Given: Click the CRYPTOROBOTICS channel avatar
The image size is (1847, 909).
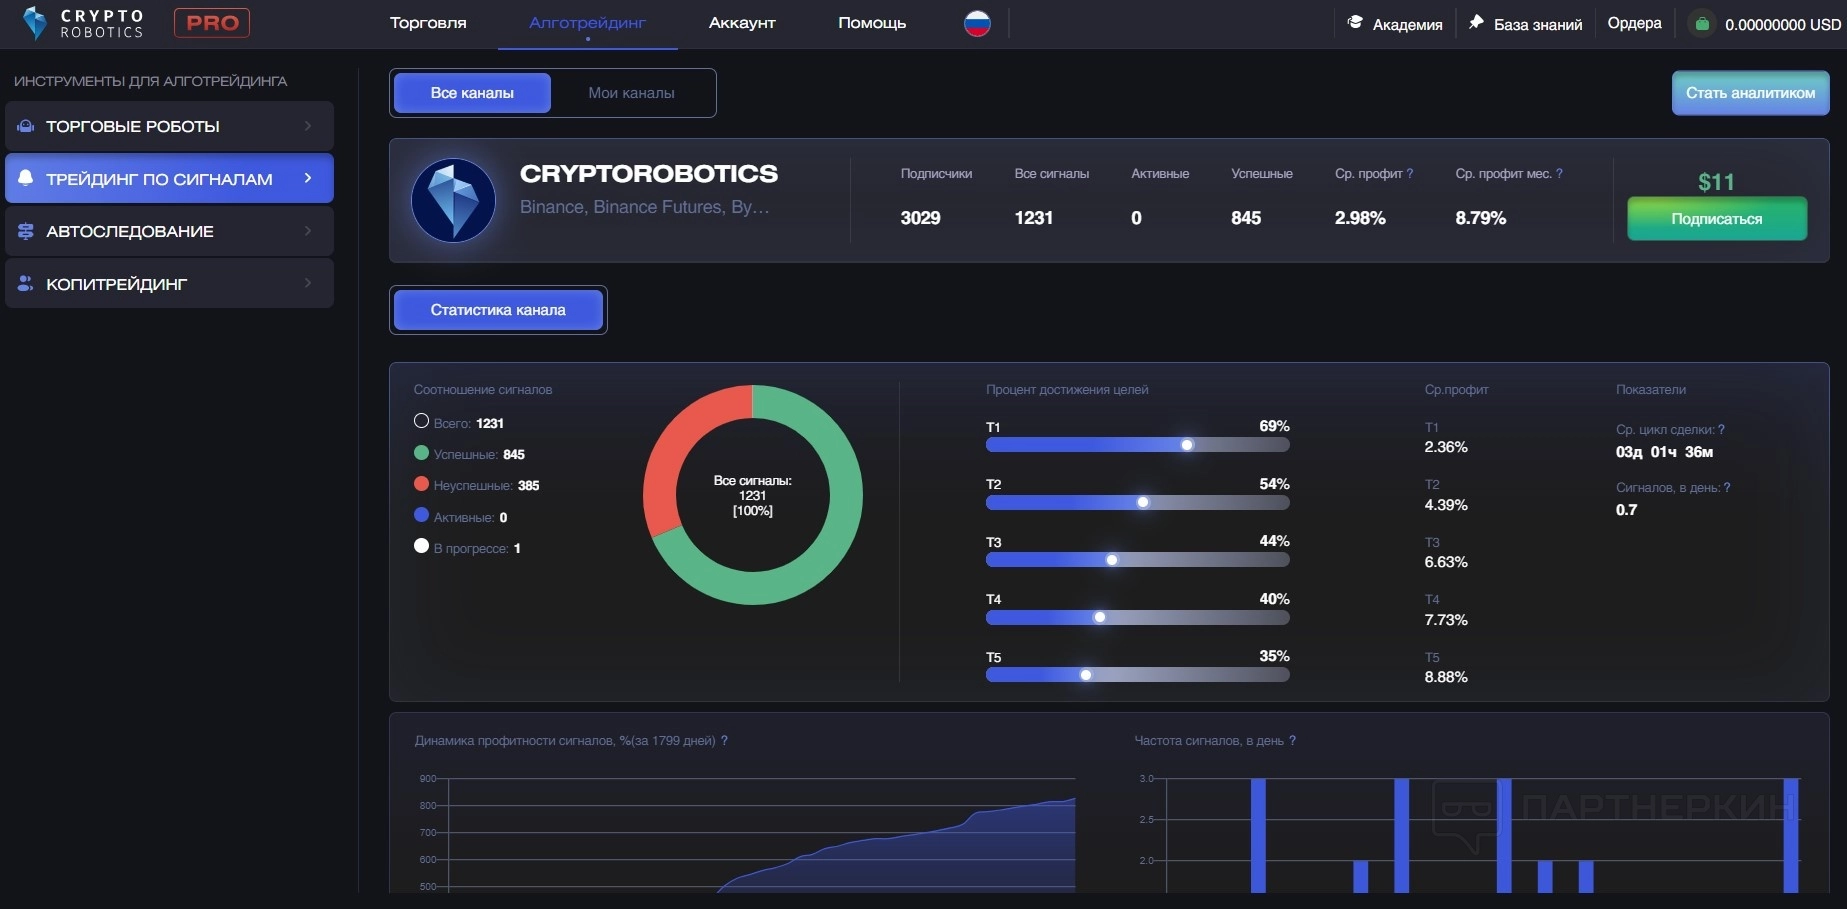Looking at the screenshot, I should tap(453, 200).
